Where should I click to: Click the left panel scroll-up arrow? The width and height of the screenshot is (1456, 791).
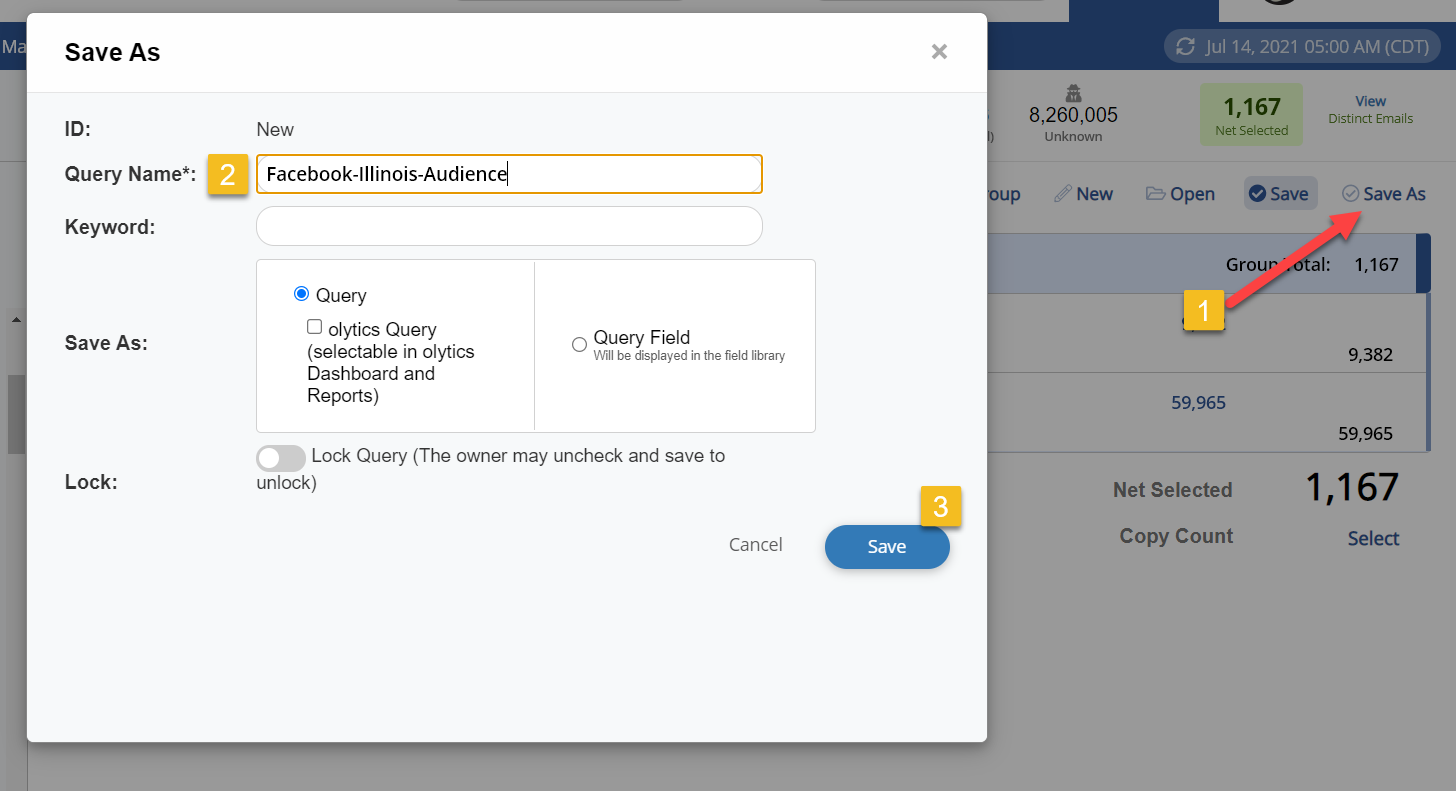16,320
